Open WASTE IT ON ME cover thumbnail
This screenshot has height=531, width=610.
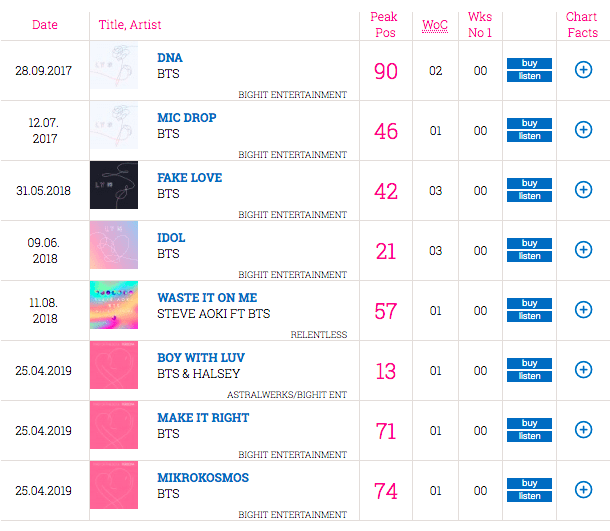114,305
